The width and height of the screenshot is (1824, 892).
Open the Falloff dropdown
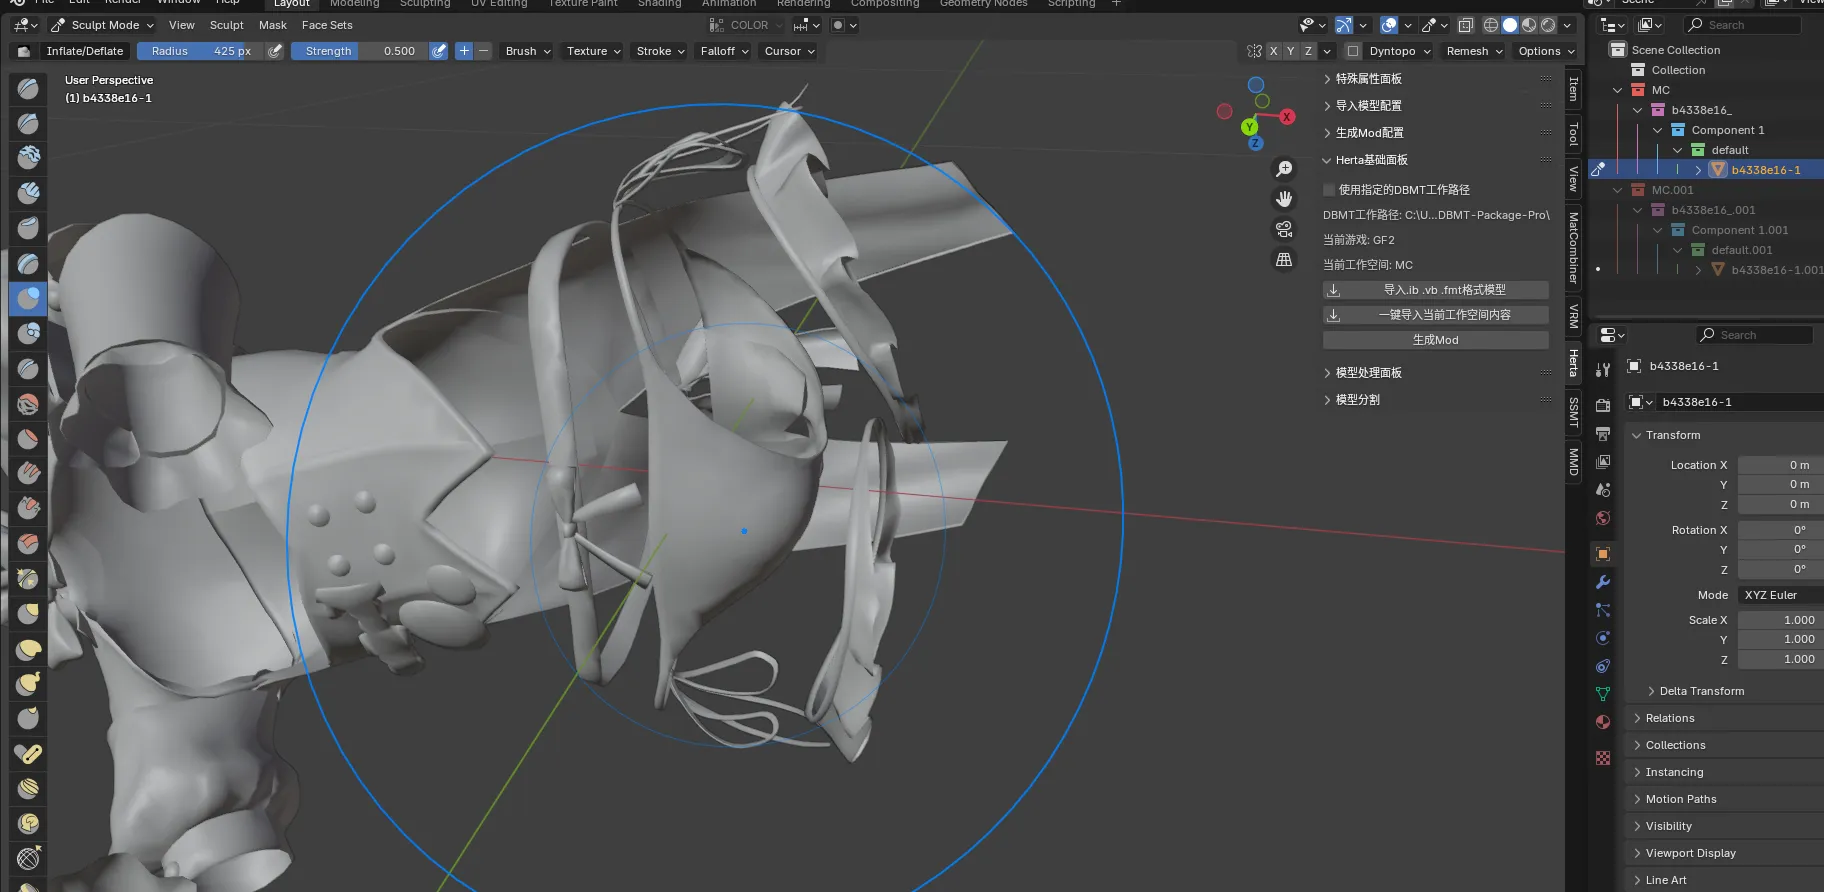pyautogui.click(x=725, y=51)
